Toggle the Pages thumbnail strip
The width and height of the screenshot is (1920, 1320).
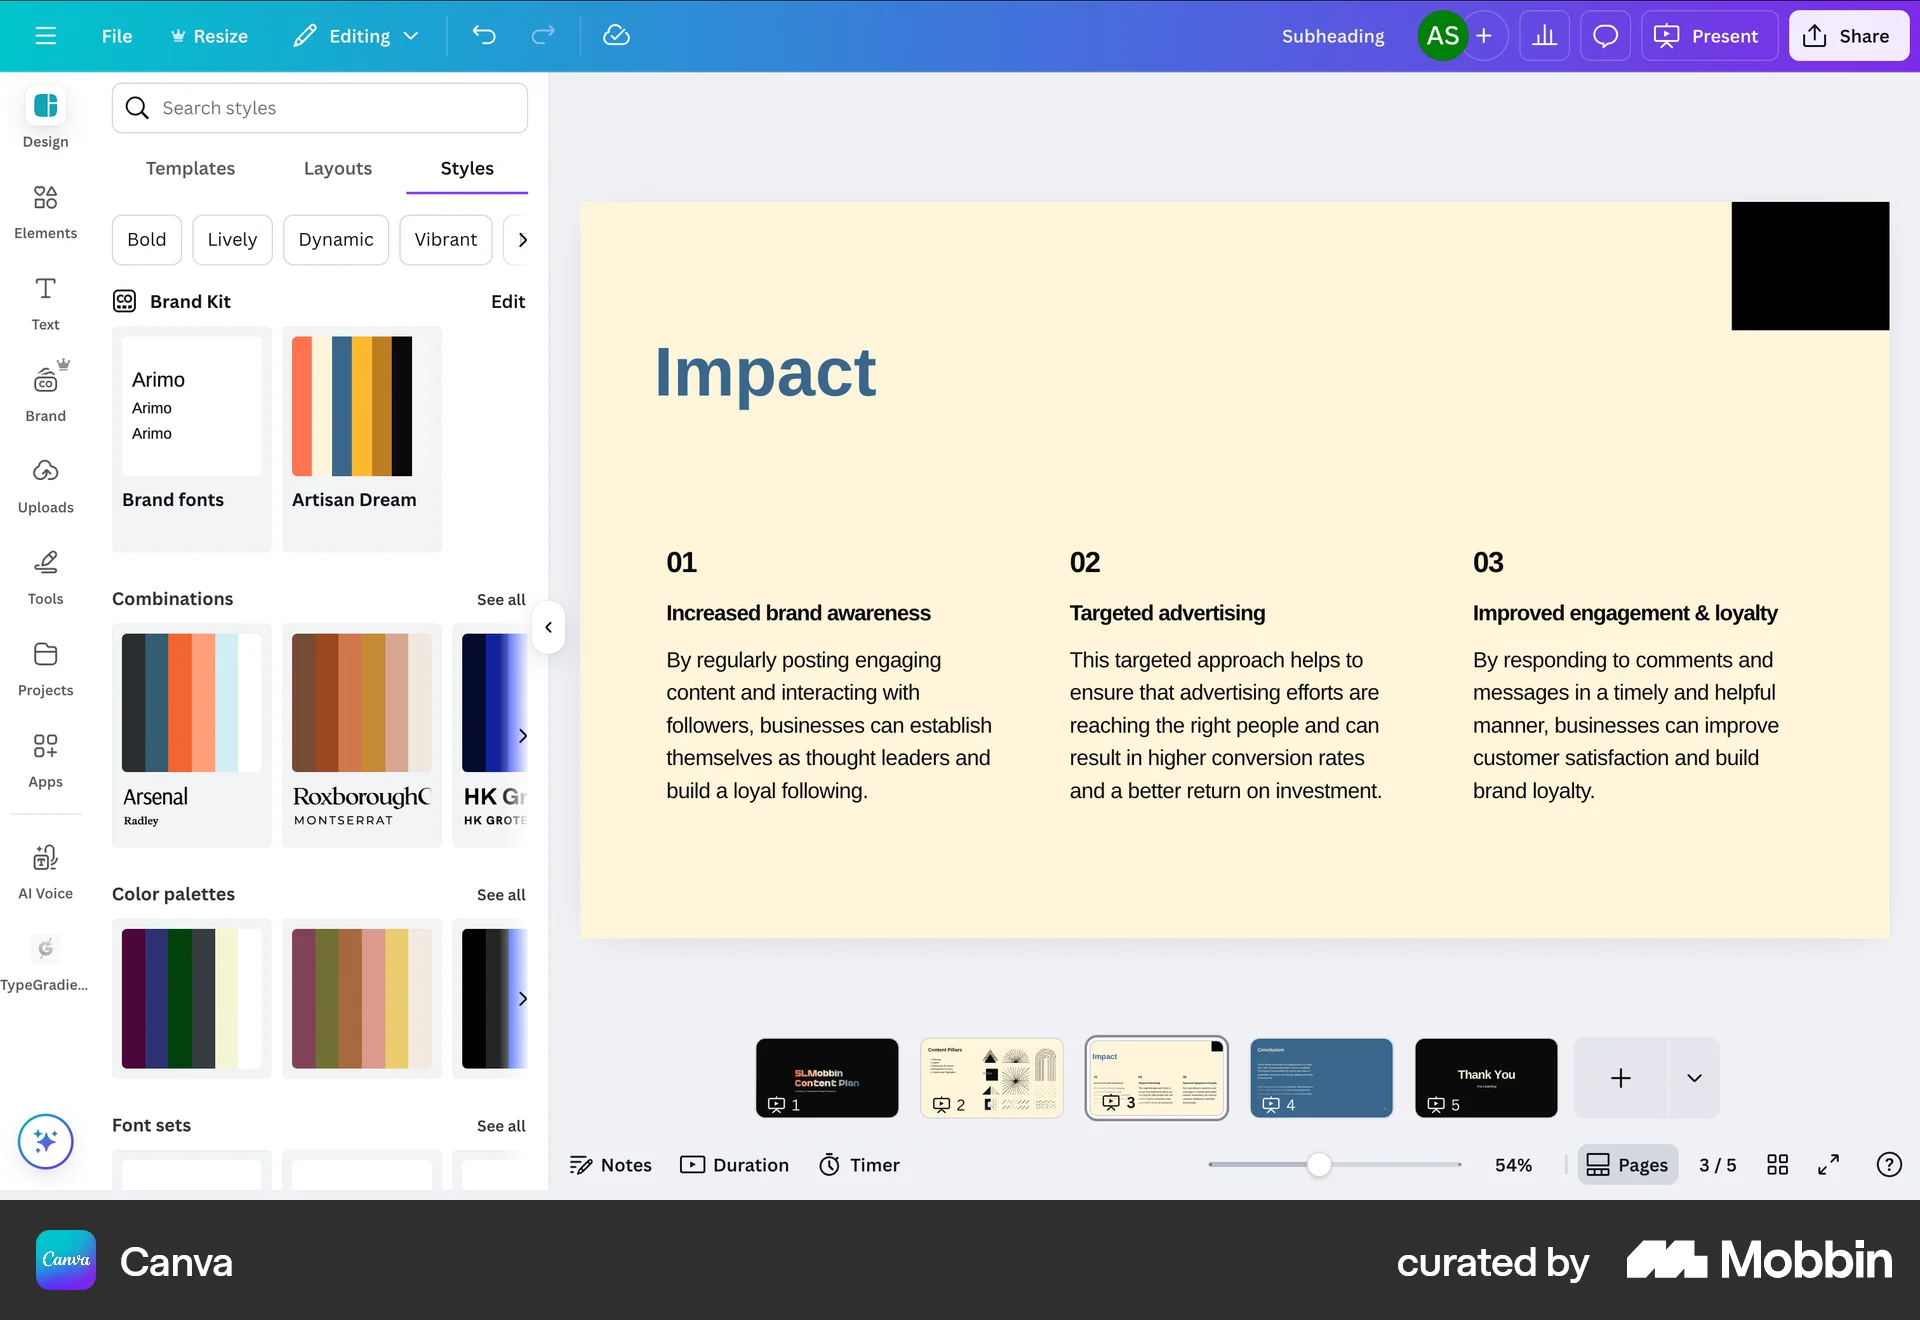(x=1628, y=1165)
